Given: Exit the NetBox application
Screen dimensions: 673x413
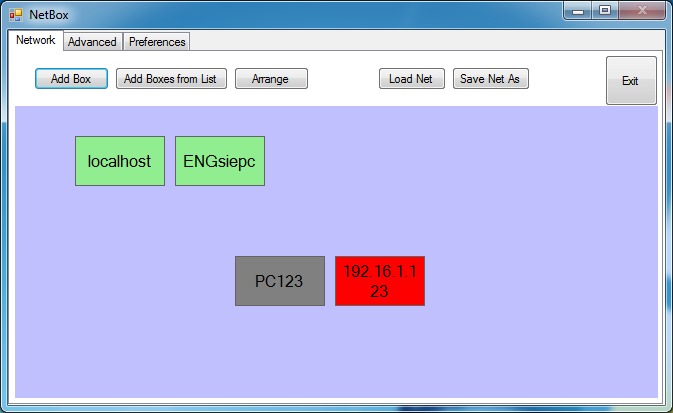Looking at the screenshot, I should click(x=631, y=81).
